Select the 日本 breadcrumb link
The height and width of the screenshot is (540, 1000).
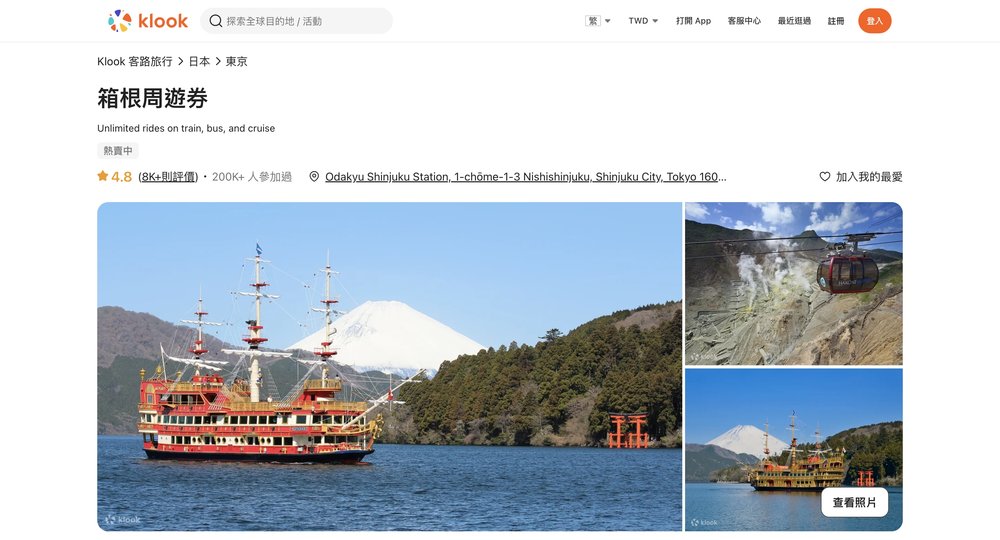[199, 61]
